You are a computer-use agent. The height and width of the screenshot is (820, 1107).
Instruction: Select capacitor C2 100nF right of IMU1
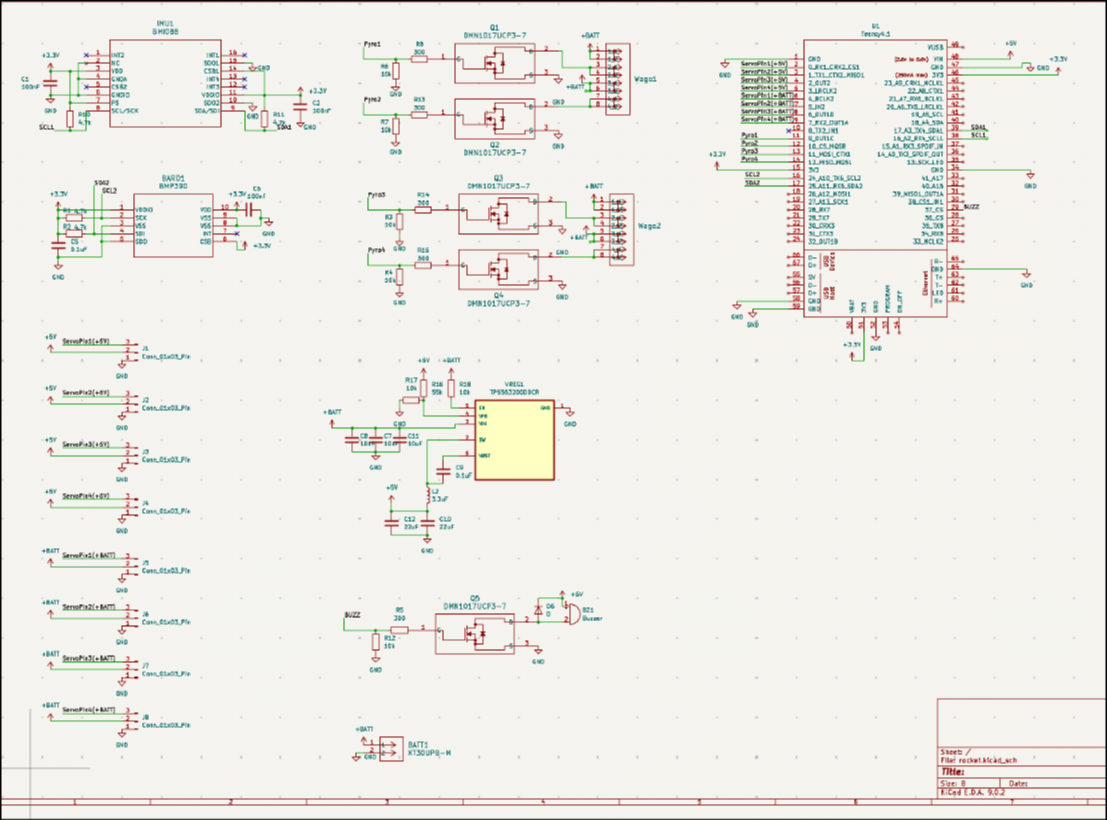[x=300, y=106]
